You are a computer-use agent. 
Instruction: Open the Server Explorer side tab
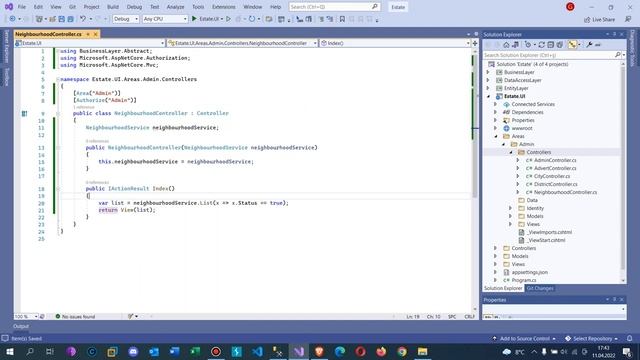point(7,46)
